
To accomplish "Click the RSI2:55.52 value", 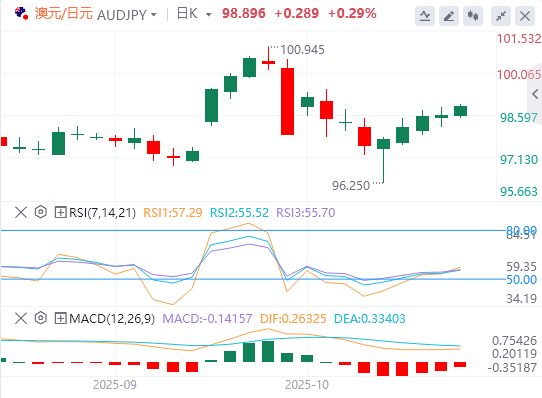I will pos(240,213).
